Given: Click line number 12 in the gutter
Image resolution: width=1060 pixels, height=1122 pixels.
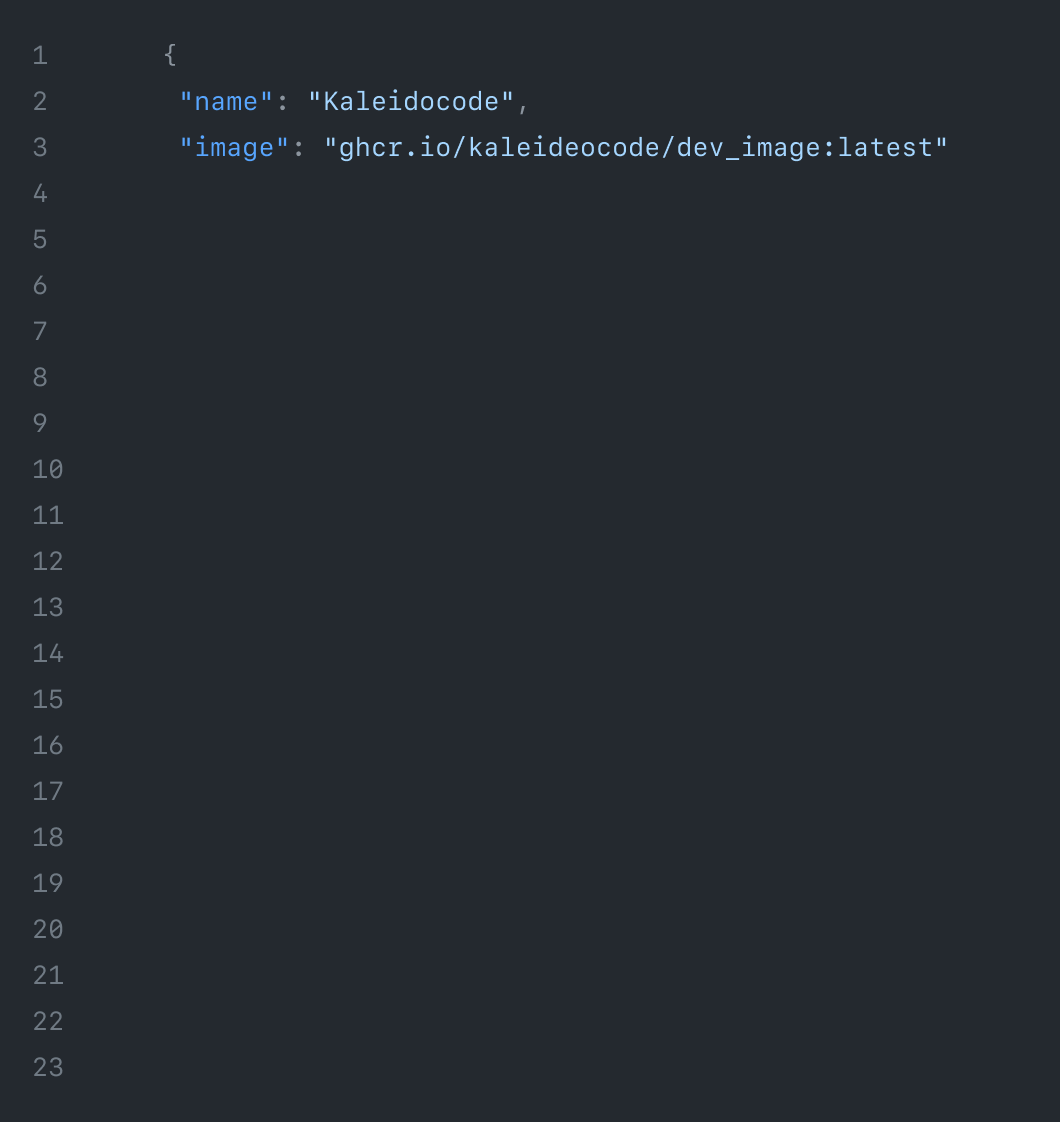Looking at the screenshot, I should click(48, 561).
